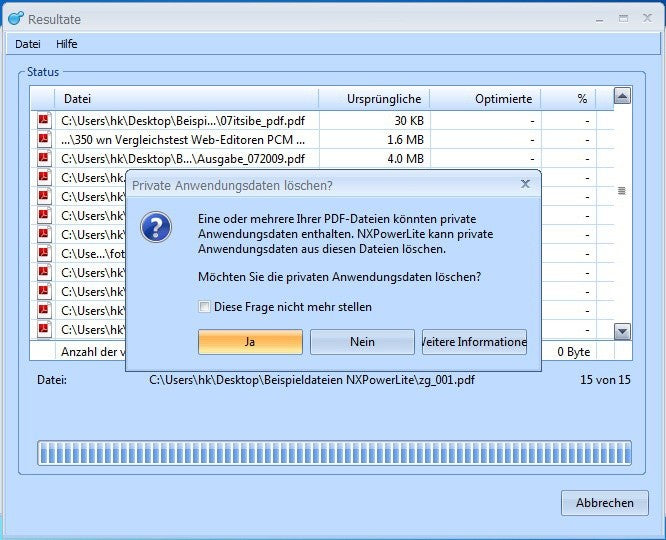Image resolution: width=666 pixels, height=540 pixels.
Task: Click the file list scroll up arrow
Action: tap(622, 96)
